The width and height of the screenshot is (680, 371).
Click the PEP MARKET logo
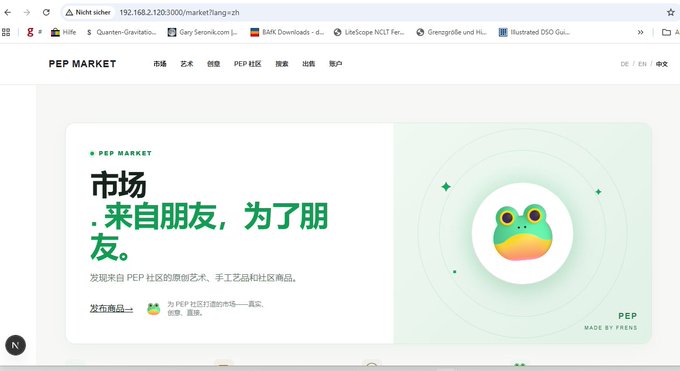(82, 64)
